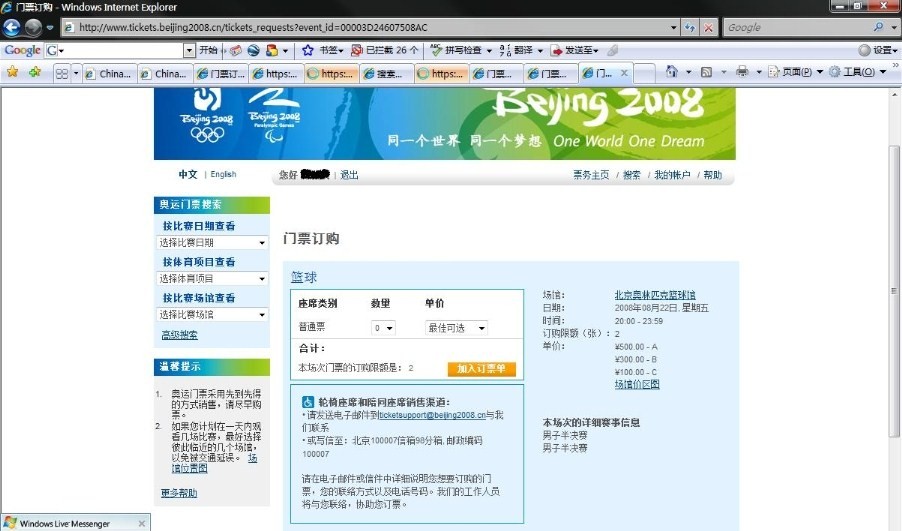Viewport: 902px width, 531px height.
Task: Click the orange 加入订票单 button
Action: pyautogui.click(x=481, y=369)
